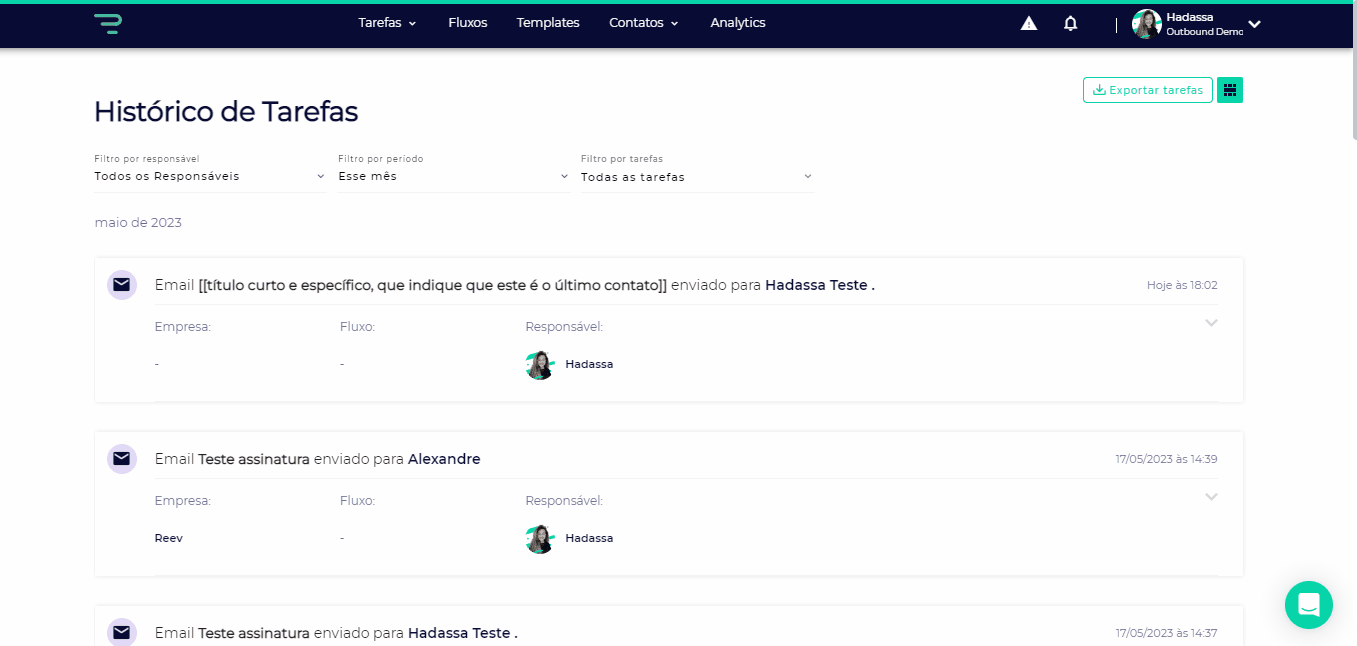Click the envelope icon of the 14:37 email task
1357x646 pixels.
[x=122, y=633]
